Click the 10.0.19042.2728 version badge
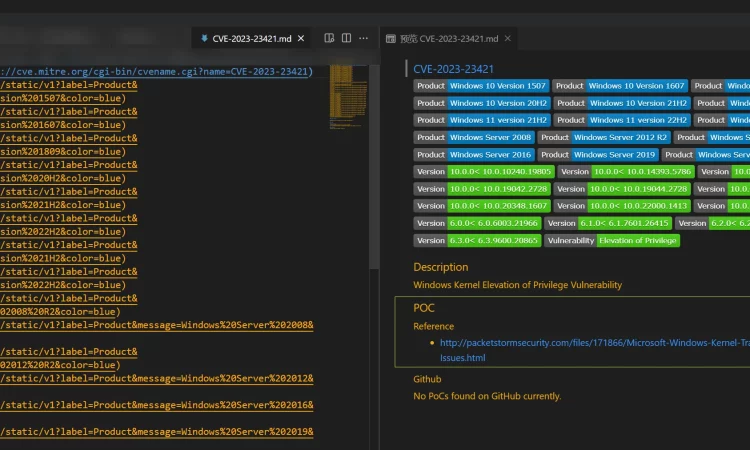 [x=482, y=189]
